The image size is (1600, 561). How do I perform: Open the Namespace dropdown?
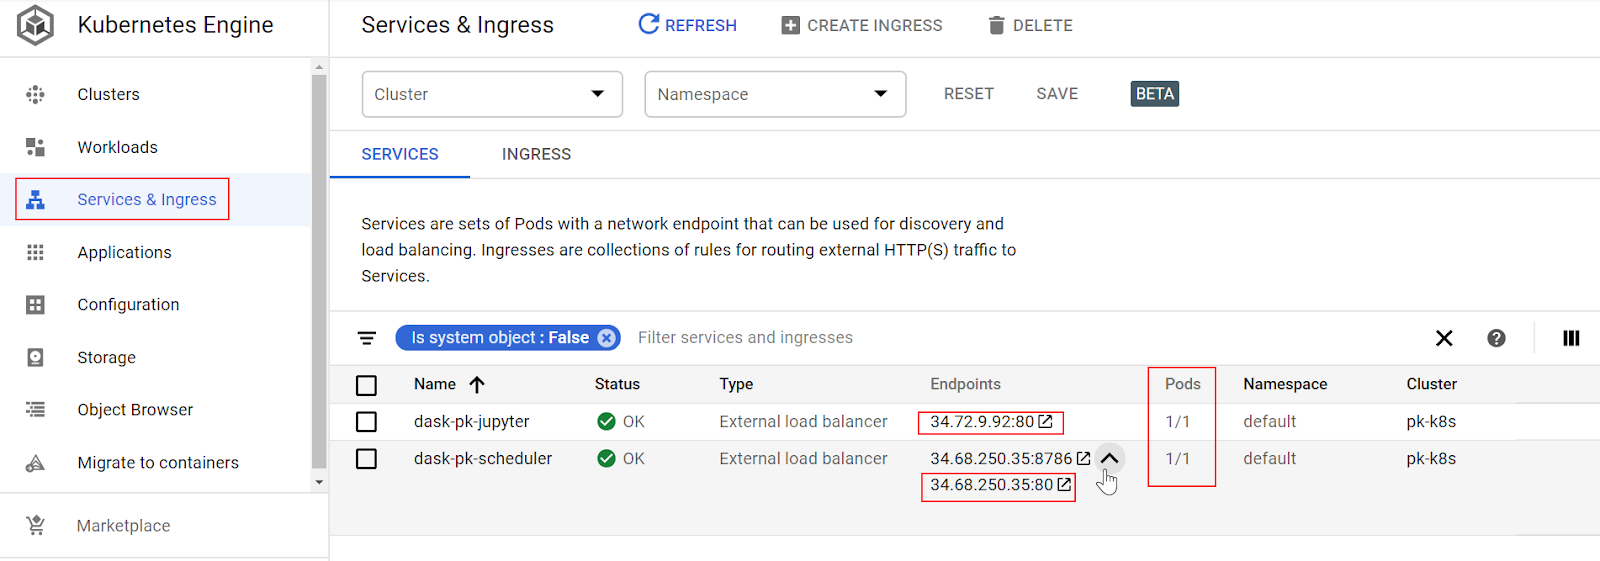click(775, 94)
